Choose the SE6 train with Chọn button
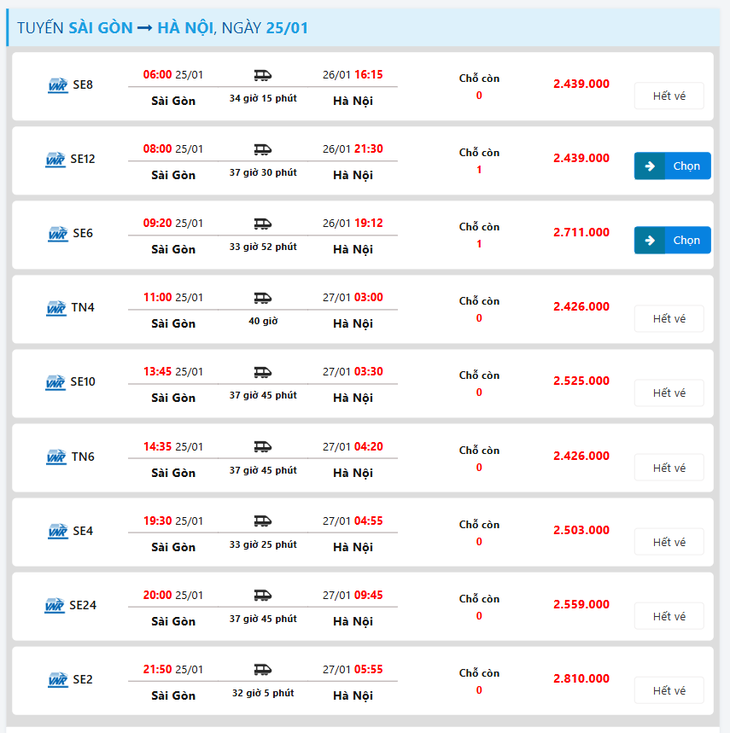 672,240
